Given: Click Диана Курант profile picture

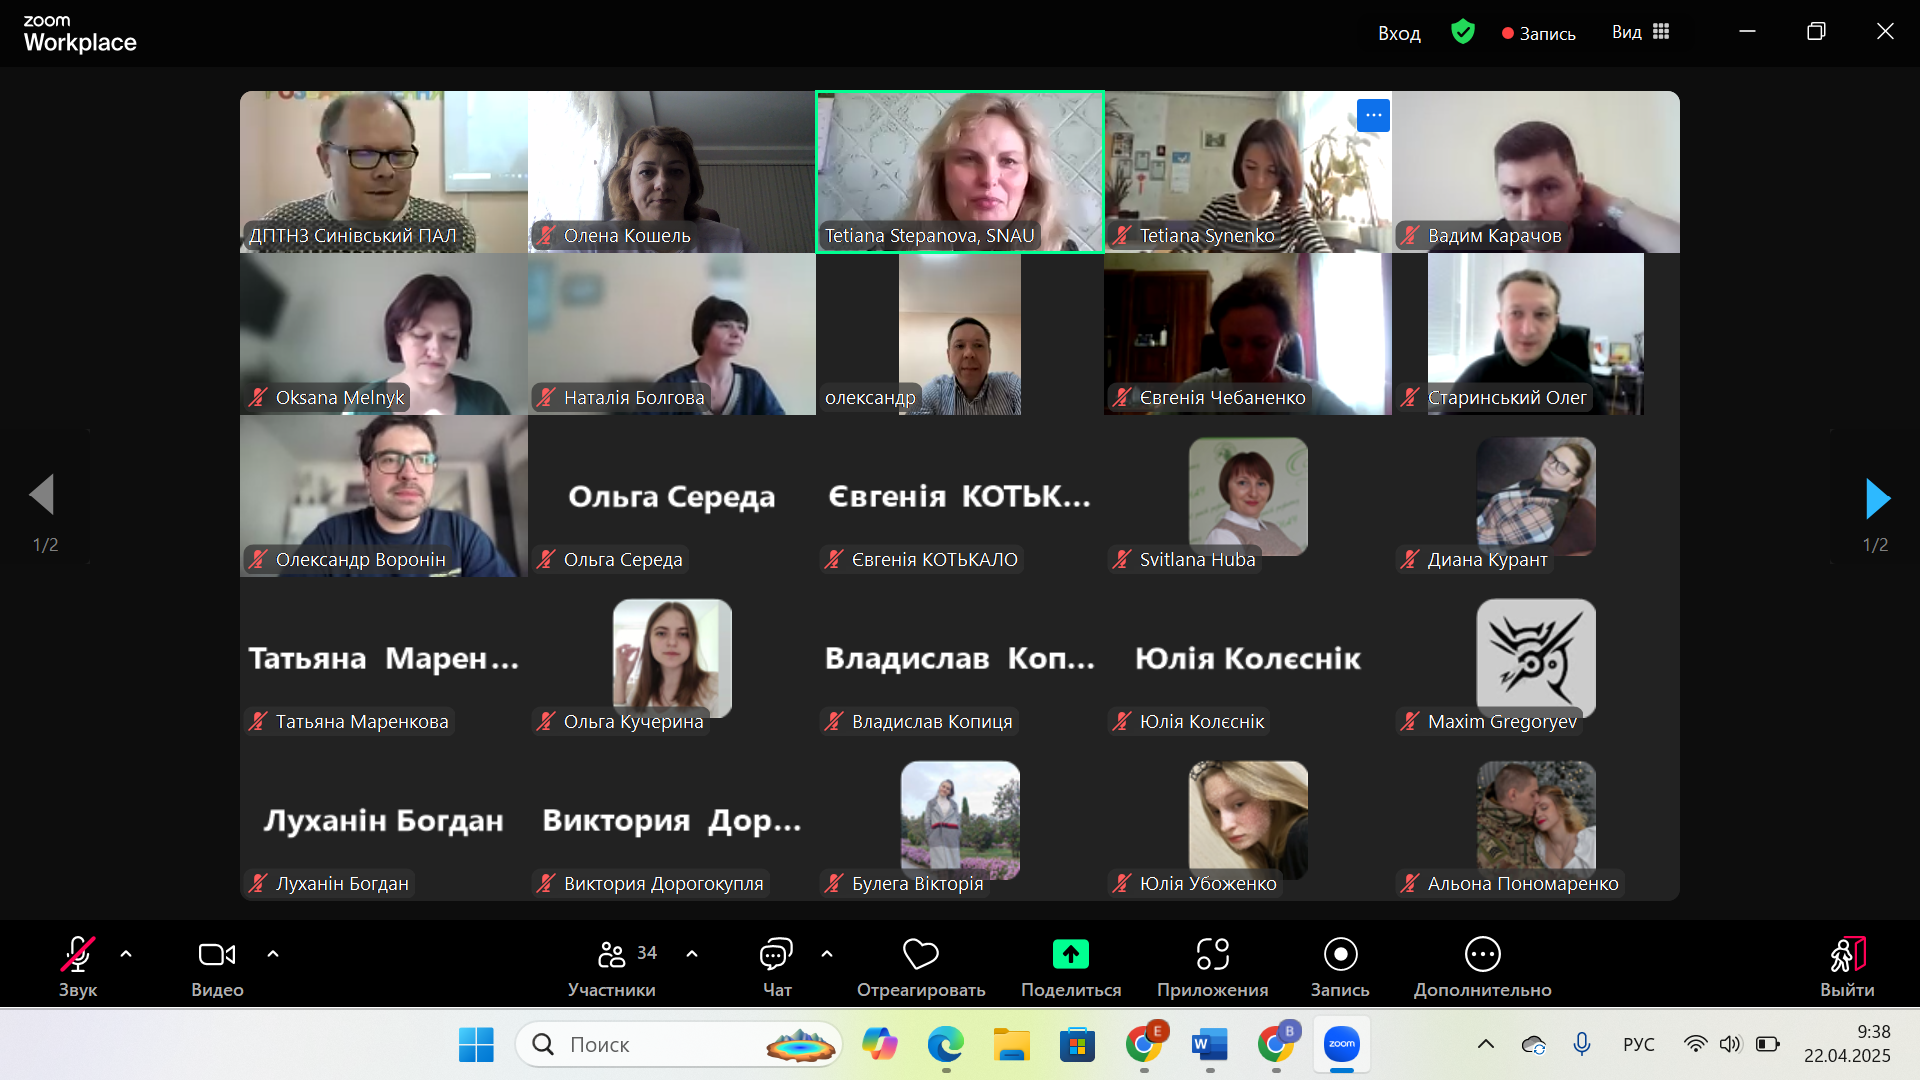Looking at the screenshot, I should click(1536, 496).
